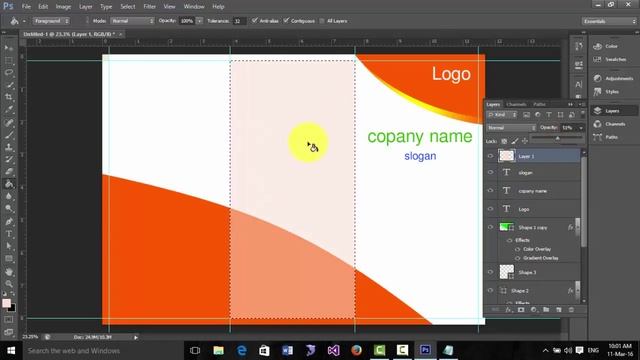Lock position icon in Layers panel

point(525,141)
